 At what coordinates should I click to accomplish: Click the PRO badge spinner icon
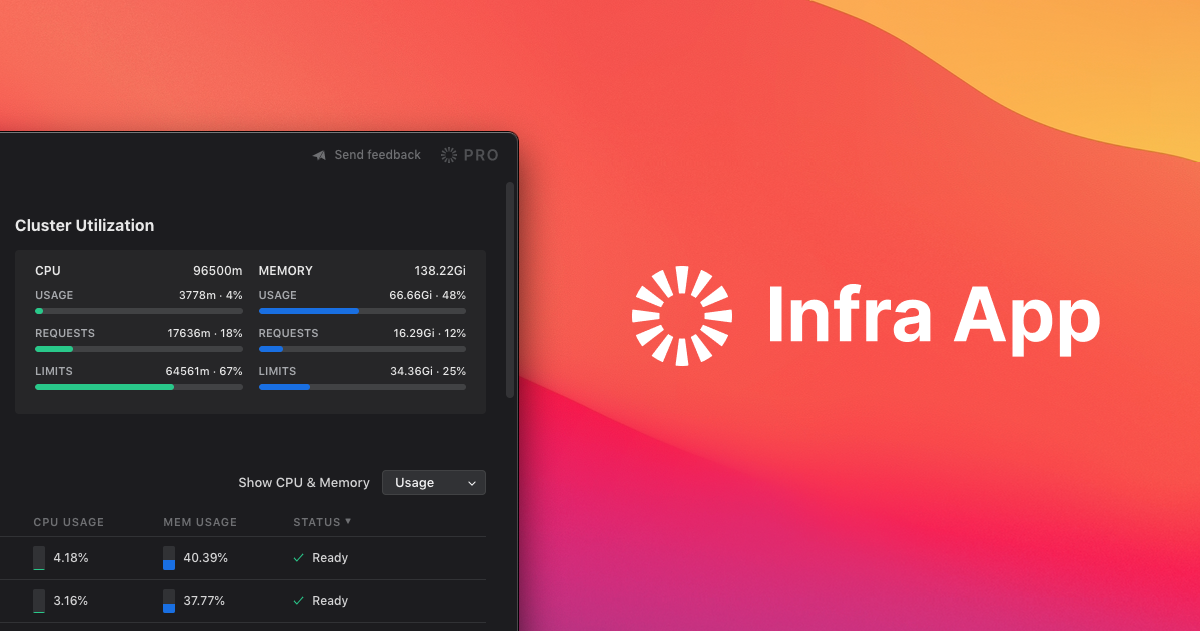449,155
